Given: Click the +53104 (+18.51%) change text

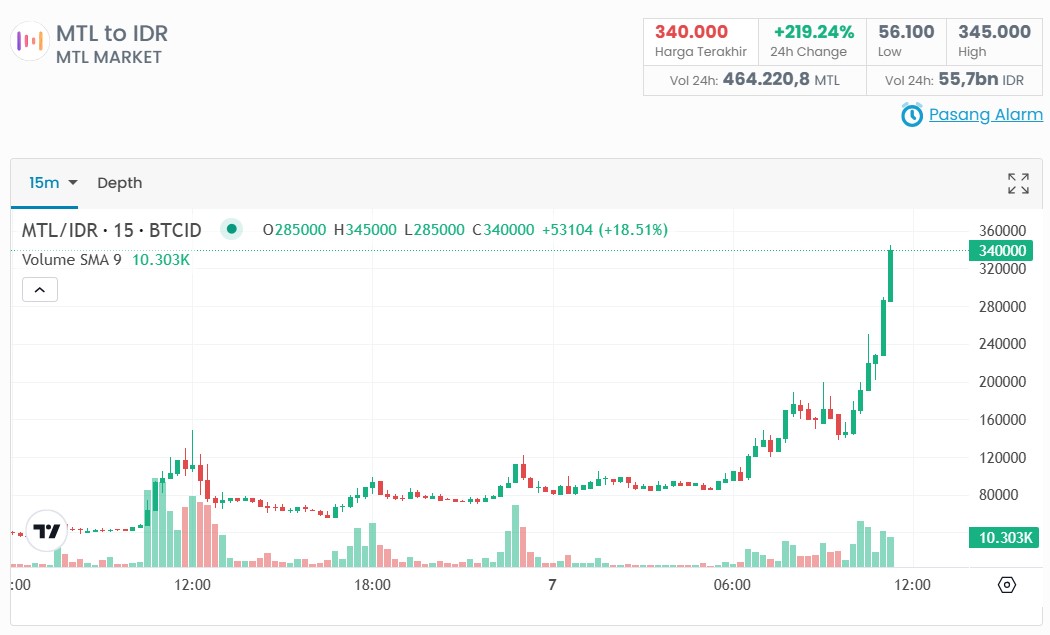Looking at the screenshot, I should (x=605, y=230).
